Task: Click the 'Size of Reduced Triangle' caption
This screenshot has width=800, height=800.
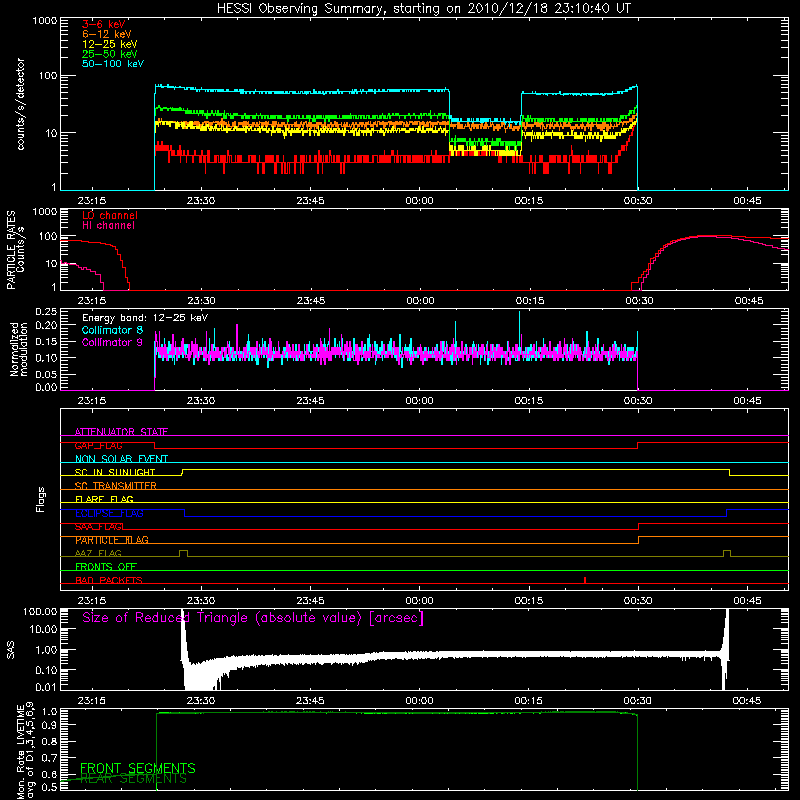Action: (x=253, y=618)
